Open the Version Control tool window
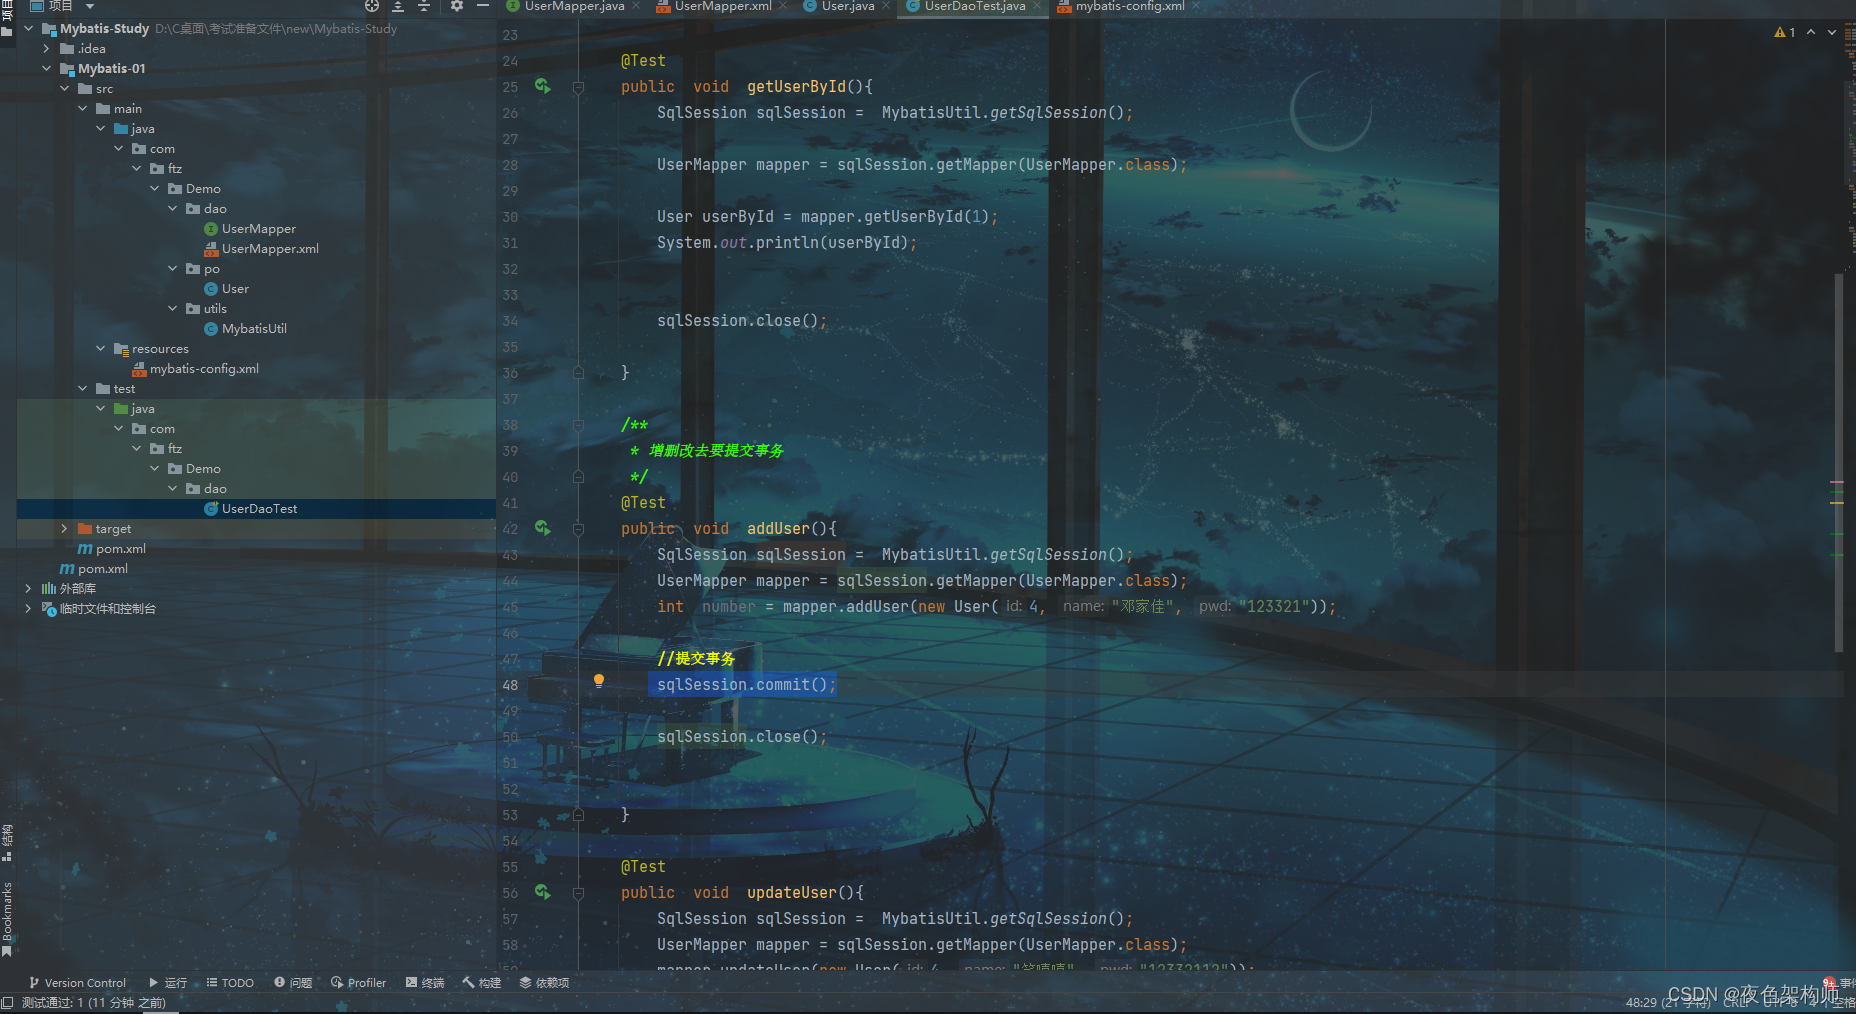The width and height of the screenshot is (1856, 1014). (77, 983)
